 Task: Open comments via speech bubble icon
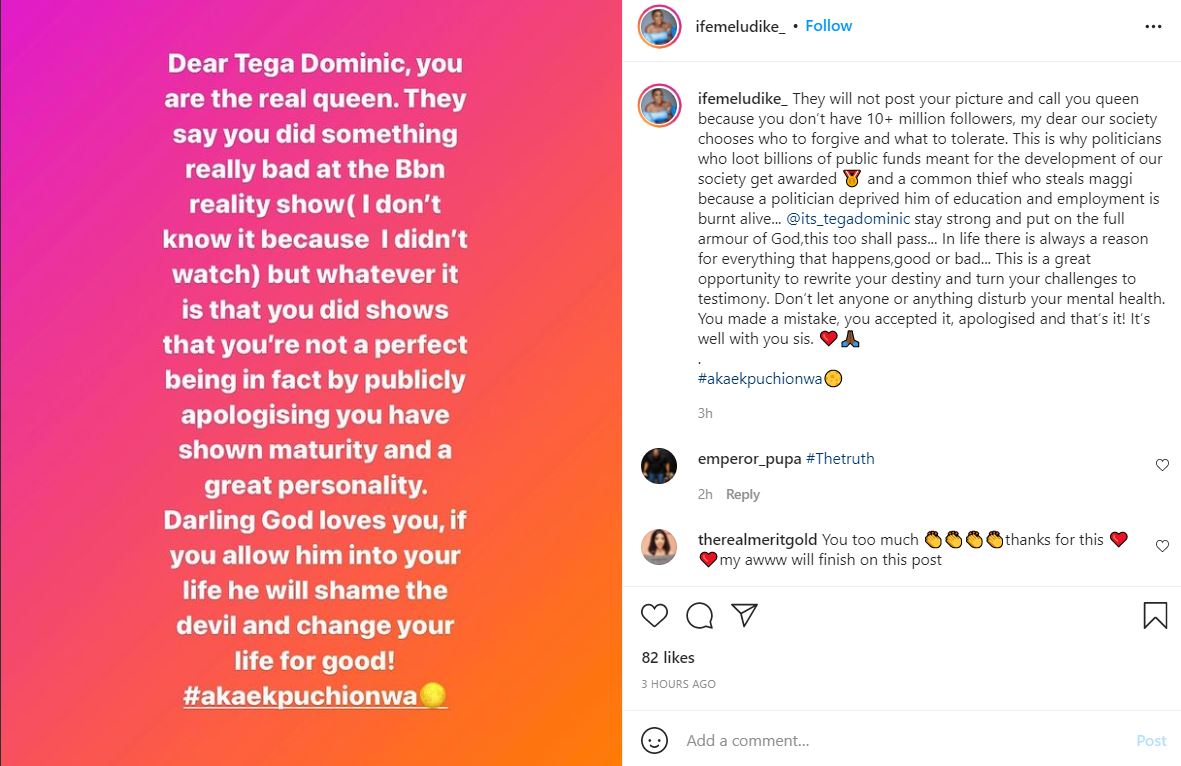pyautogui.click(x=700, y=615)
